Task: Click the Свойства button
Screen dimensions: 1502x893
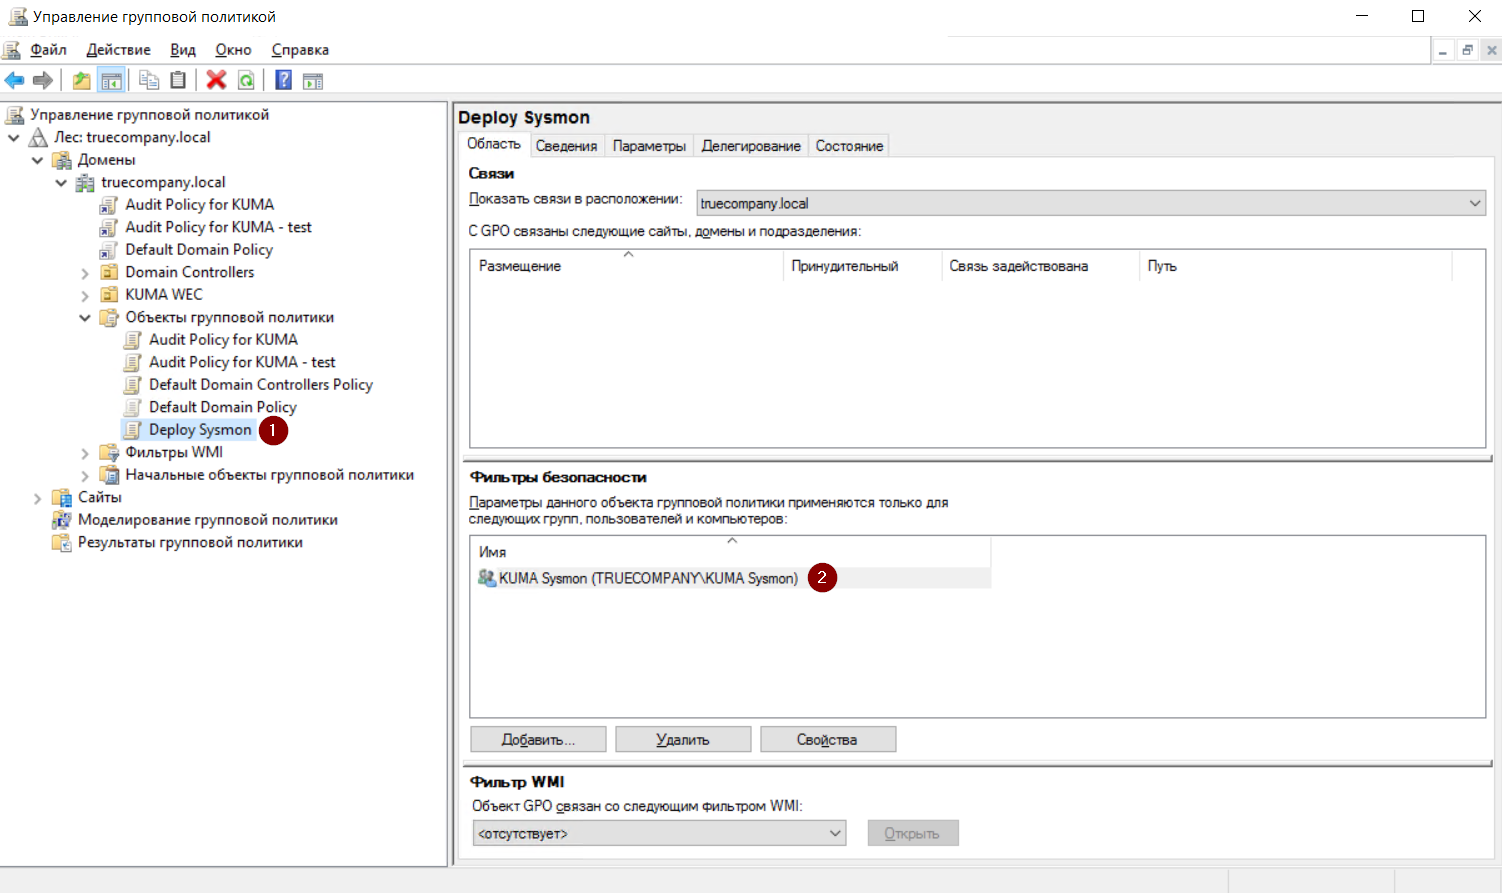Action: point(827,740)
